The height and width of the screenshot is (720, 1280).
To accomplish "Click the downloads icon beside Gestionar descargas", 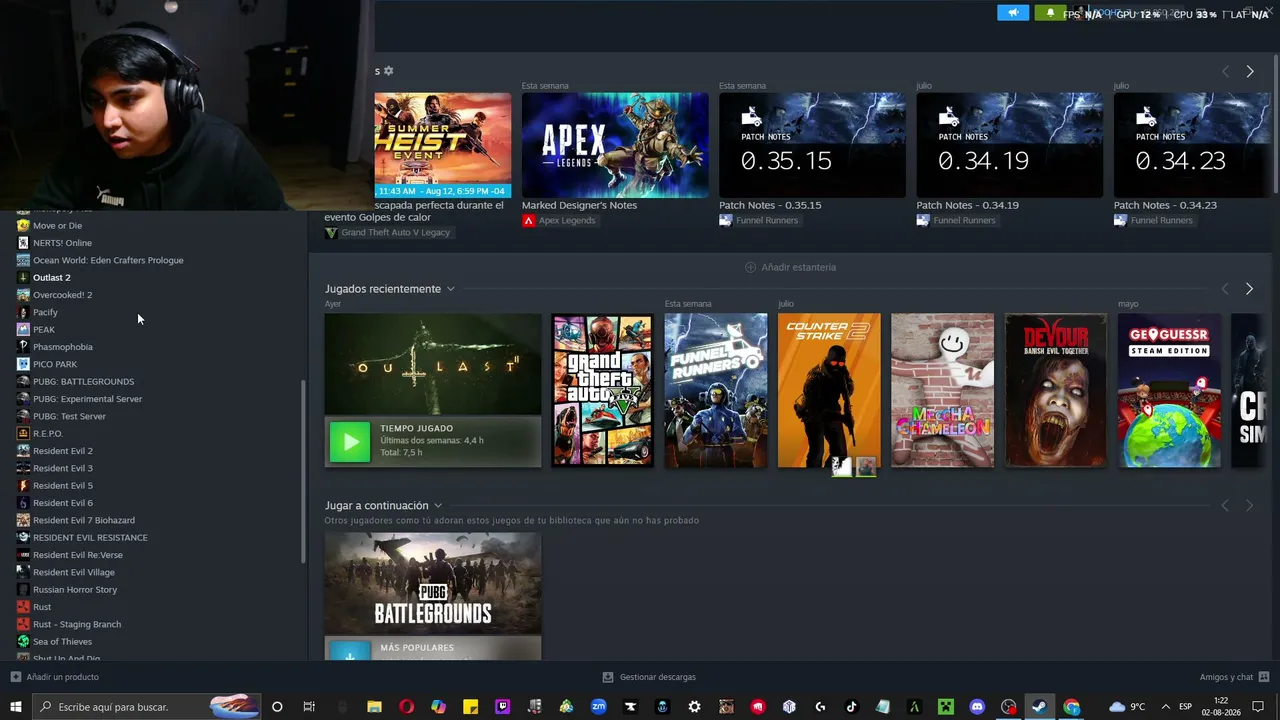I will pyautogui.click(x=608, y=677).
